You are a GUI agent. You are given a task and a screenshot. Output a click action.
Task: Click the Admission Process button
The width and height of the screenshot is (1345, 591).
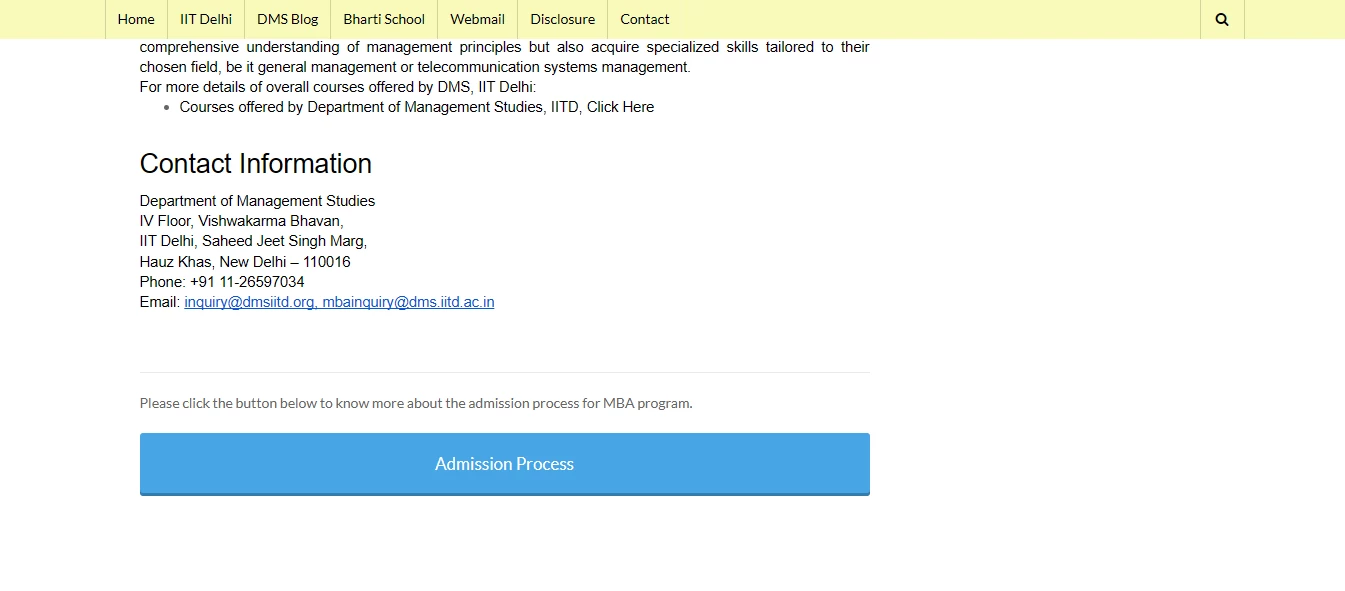504,463
